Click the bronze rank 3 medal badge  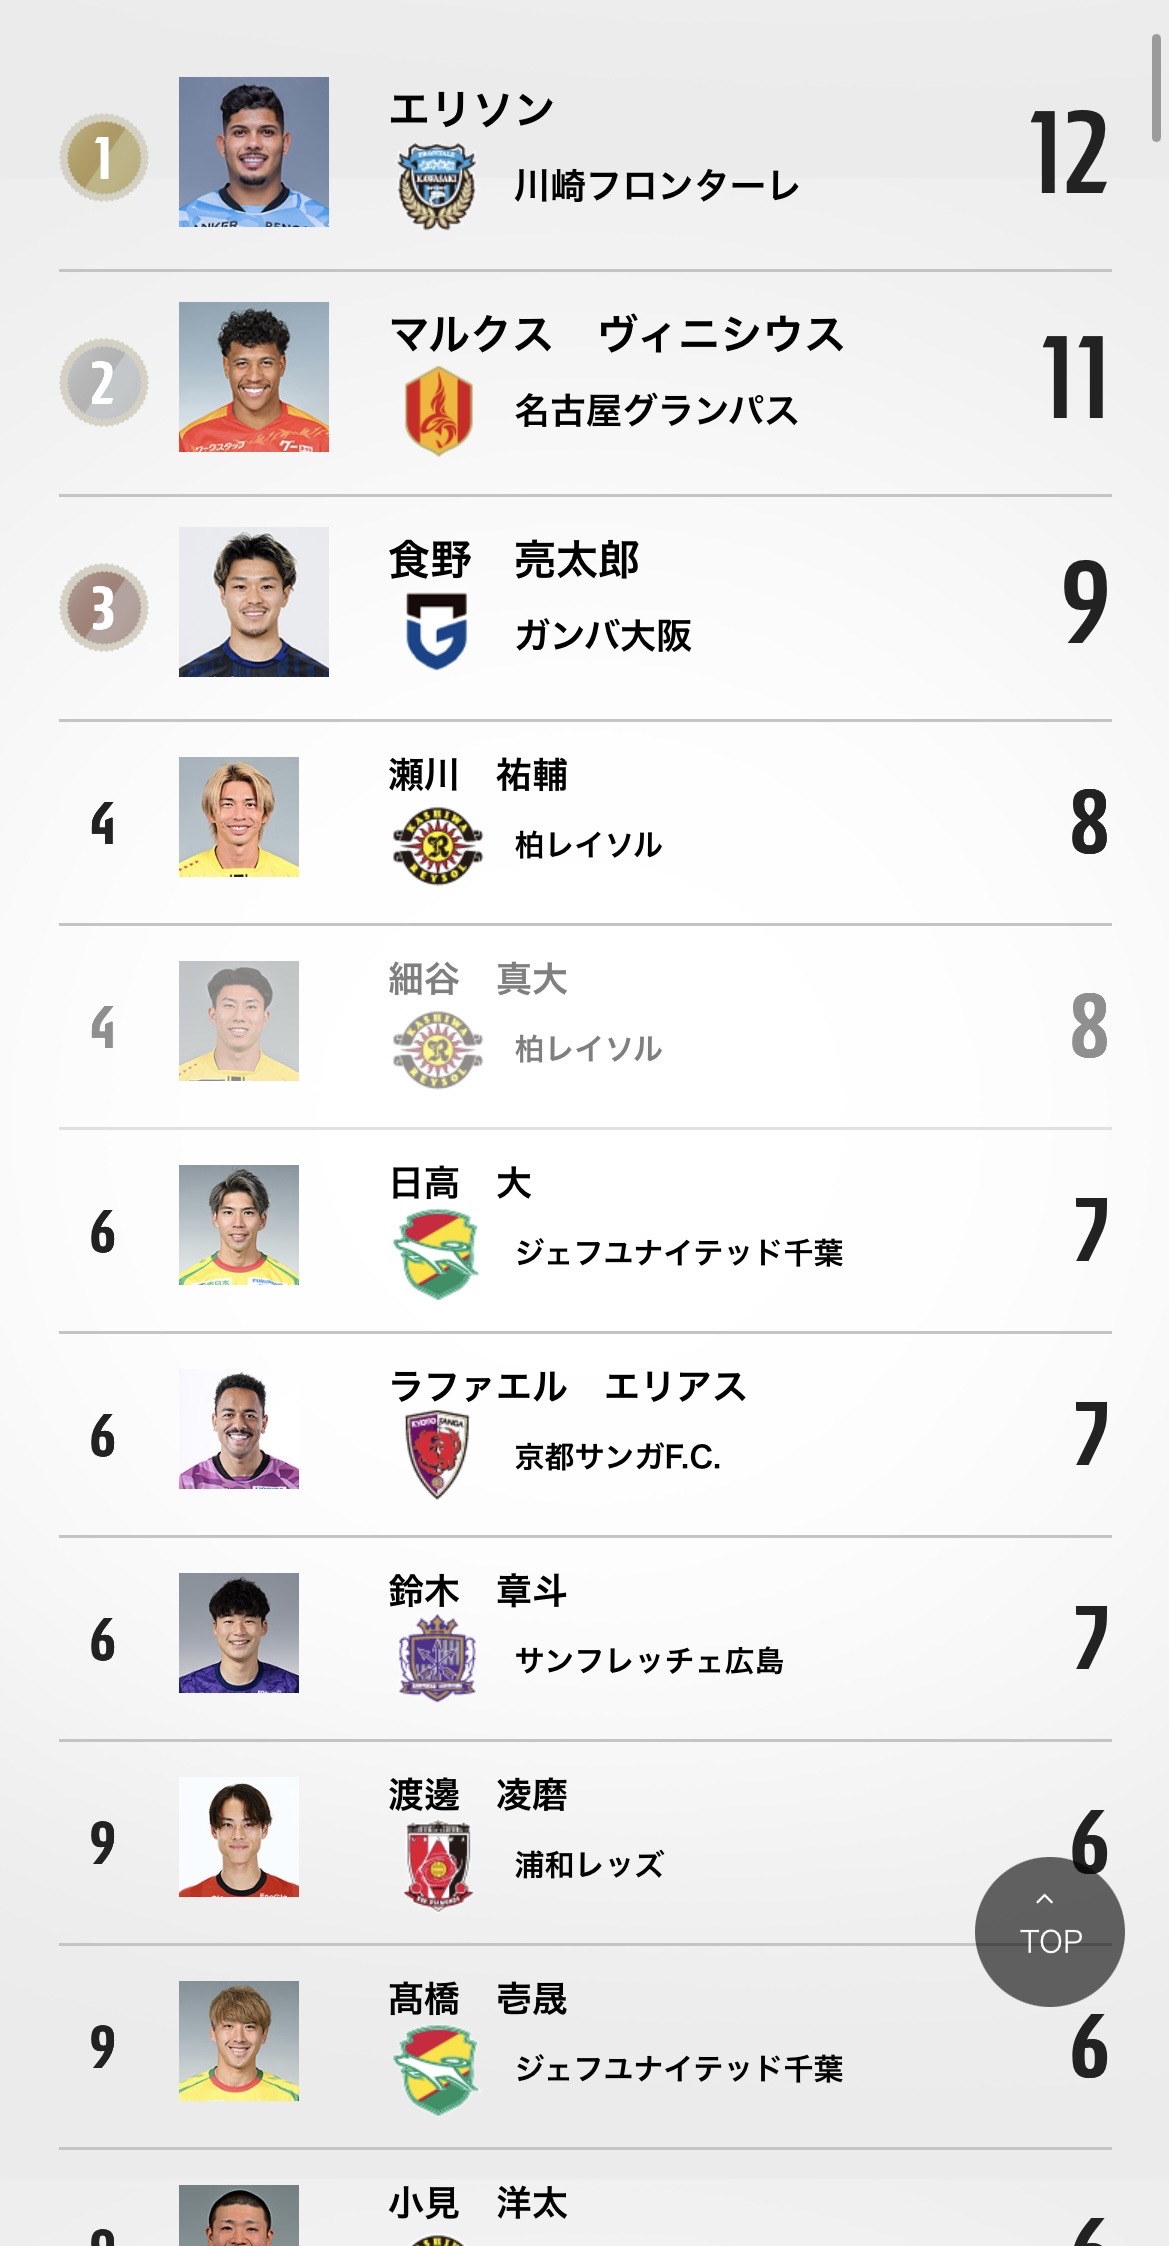[x=103, y=607]
